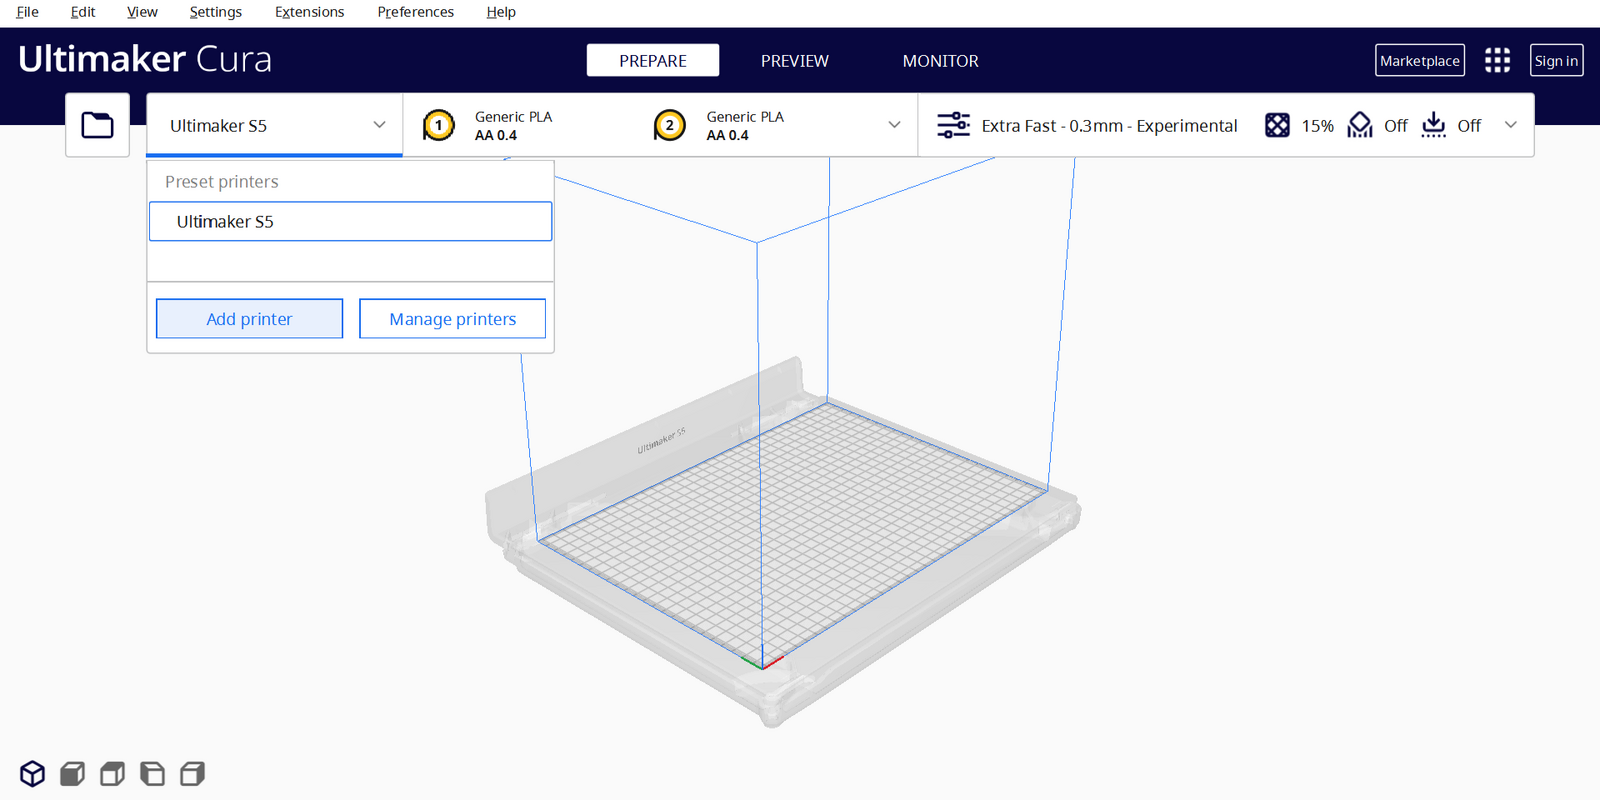Select 3D perspective view cube icon
Viewport: 1600px width, 800px height.
[x=32, y=774]
